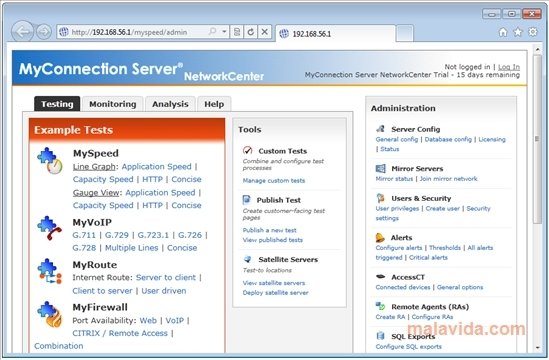This screenshot has width=549, height=360.
Task: Open CITRIX / Remote Access test link
Action: (120, 333)
